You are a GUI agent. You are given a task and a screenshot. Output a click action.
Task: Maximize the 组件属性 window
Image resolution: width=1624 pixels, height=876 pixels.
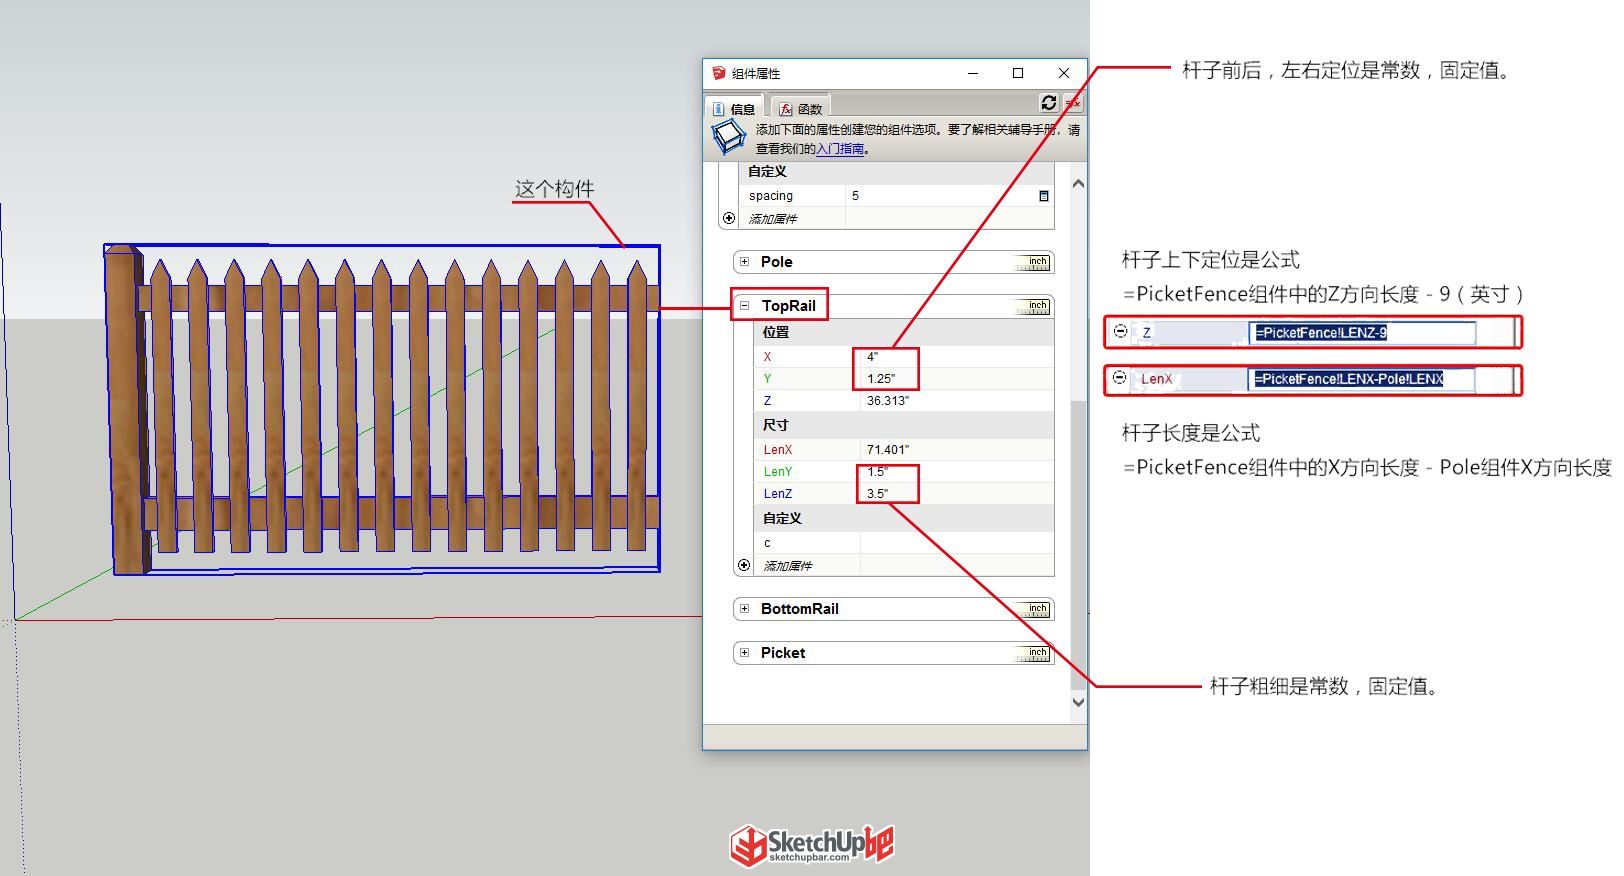point(1018,73)
